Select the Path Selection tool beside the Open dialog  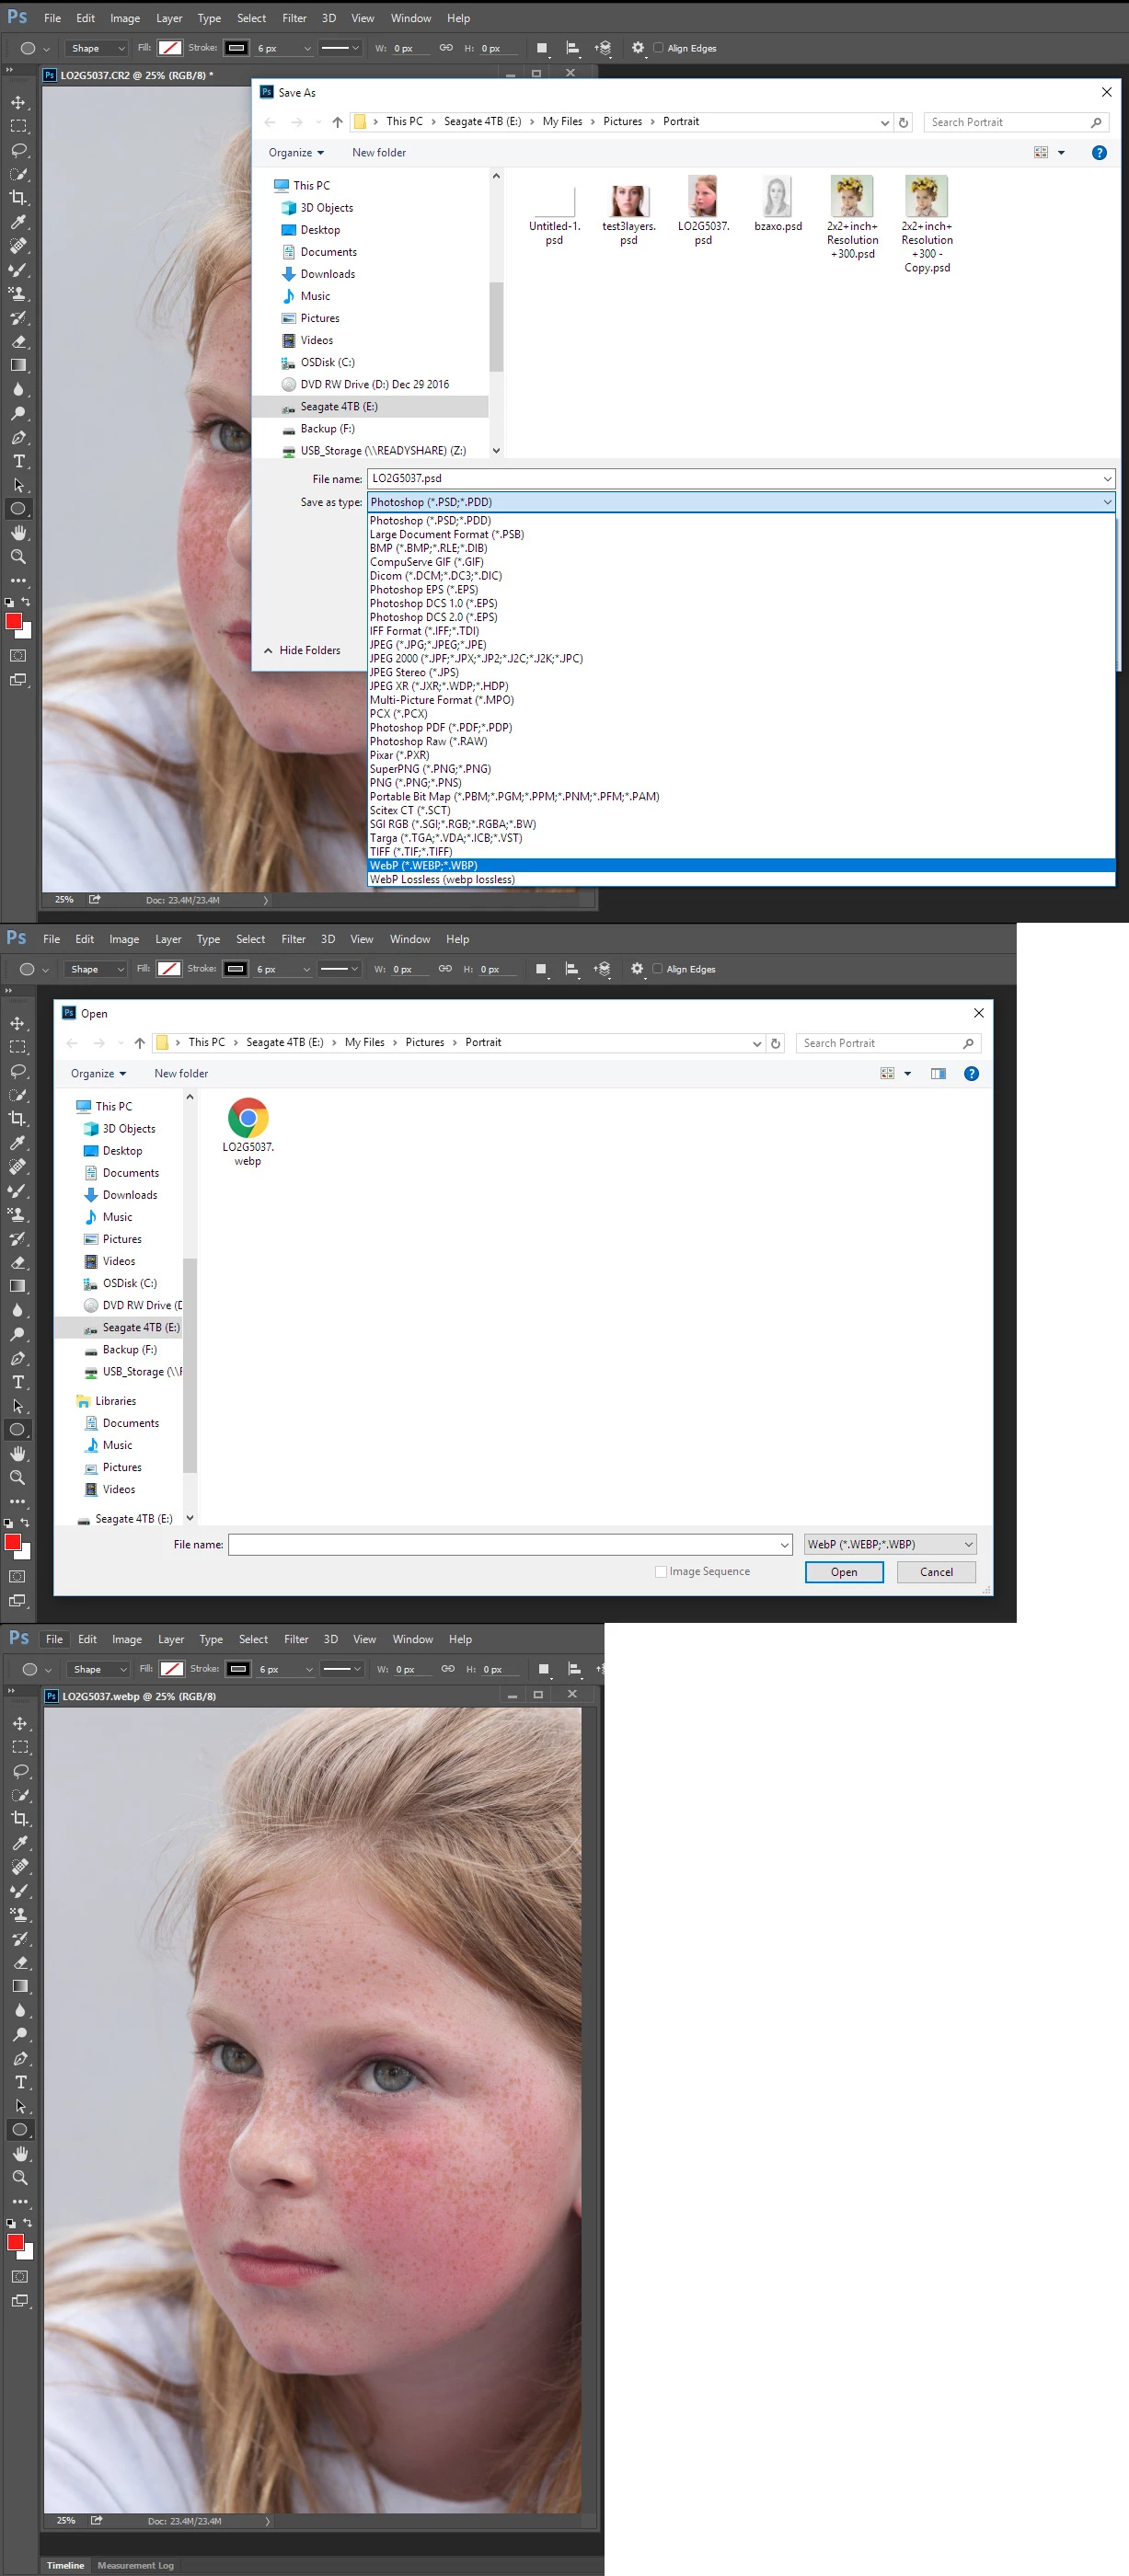18,1406
